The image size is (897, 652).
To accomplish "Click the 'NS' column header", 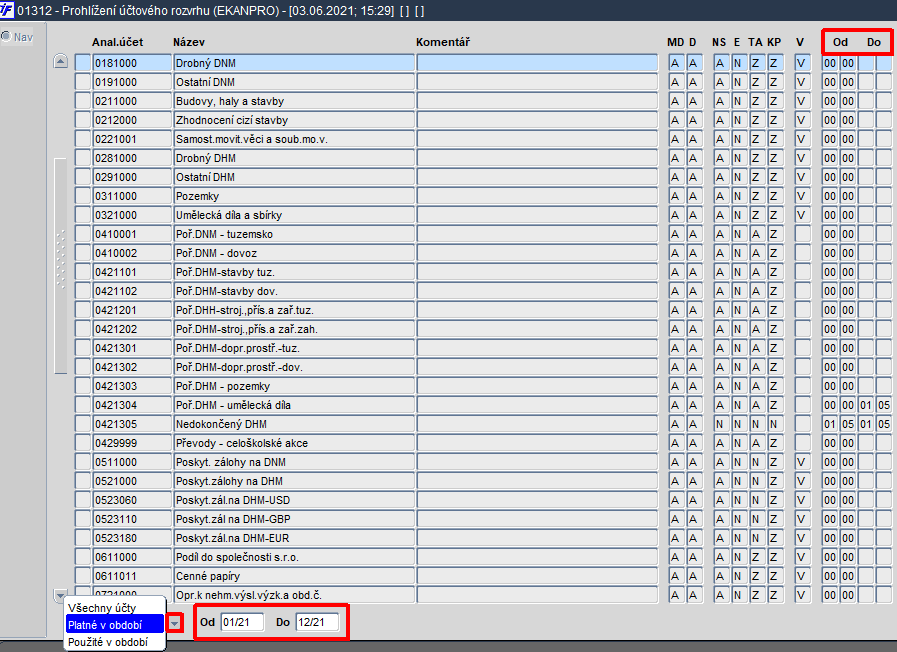I will [x=719, y=42].
